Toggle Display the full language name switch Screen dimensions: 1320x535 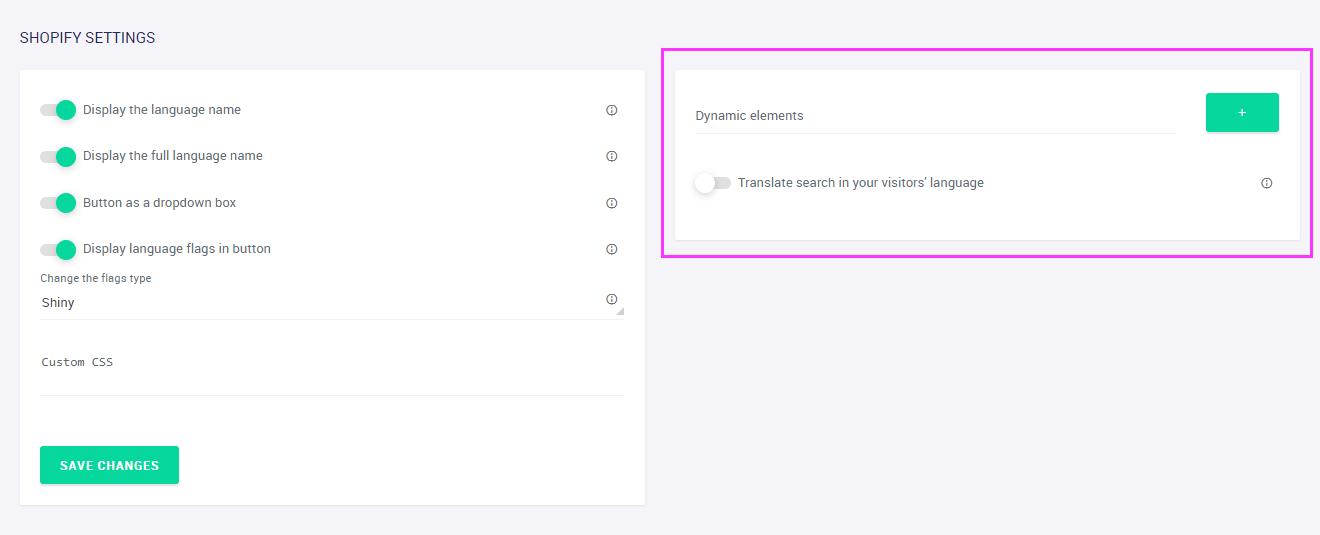pyautogui.click(x=58, y=156)
